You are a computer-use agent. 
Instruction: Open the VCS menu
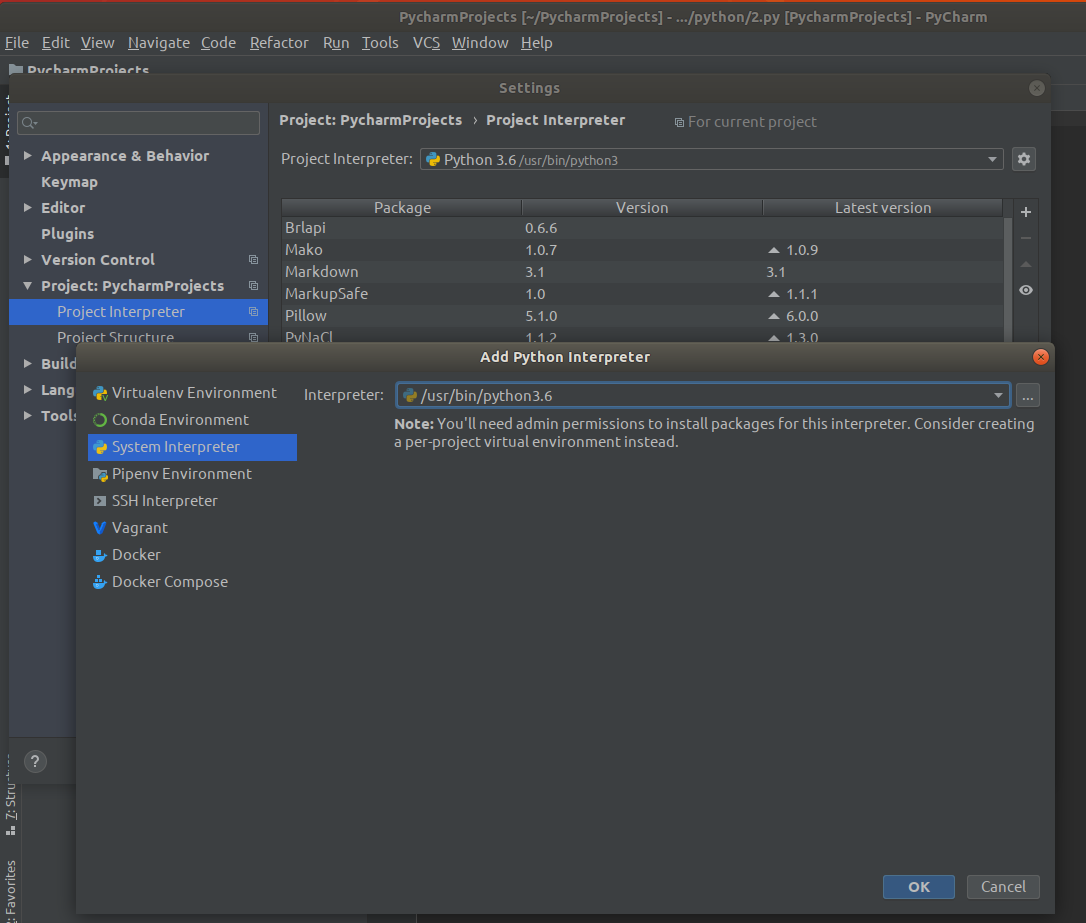tap(427, 43)
